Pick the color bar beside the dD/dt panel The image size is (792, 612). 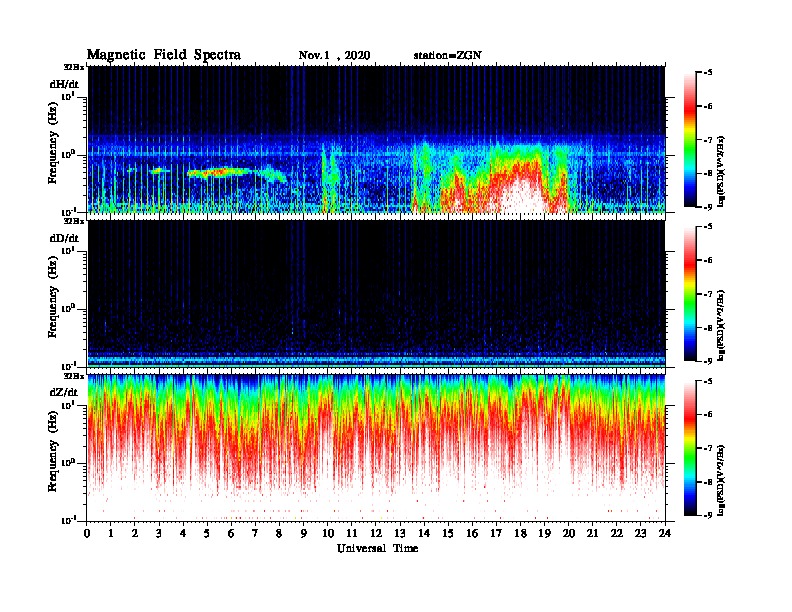click(x=690, y=294)
